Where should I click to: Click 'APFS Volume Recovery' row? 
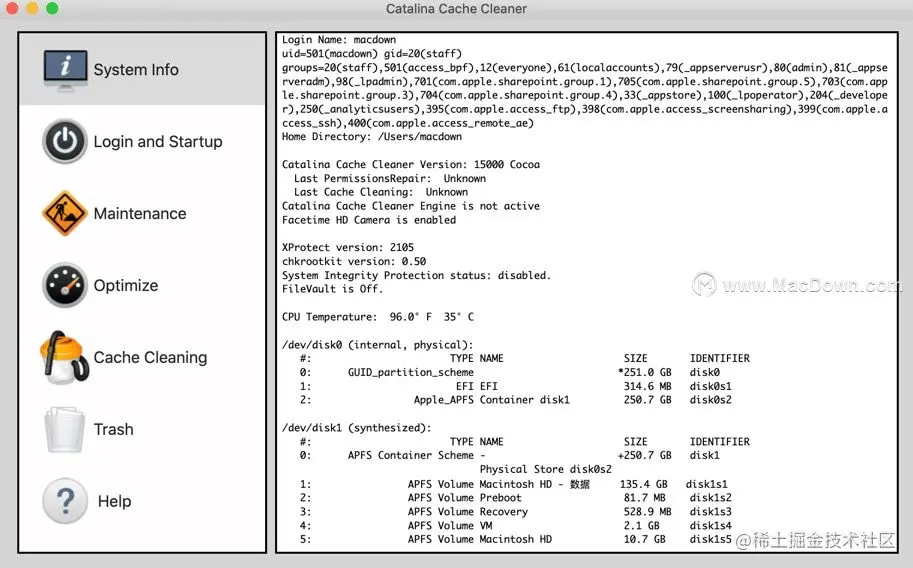[x=516, y=511]
